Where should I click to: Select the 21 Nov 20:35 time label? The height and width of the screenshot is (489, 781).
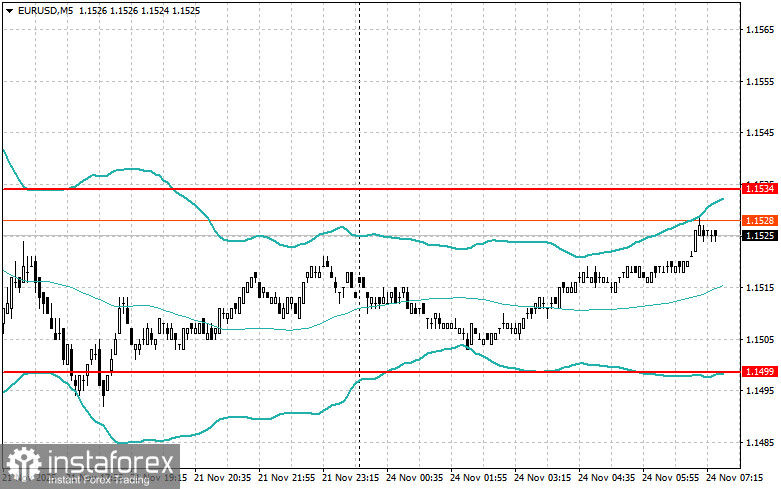point(222,478)
